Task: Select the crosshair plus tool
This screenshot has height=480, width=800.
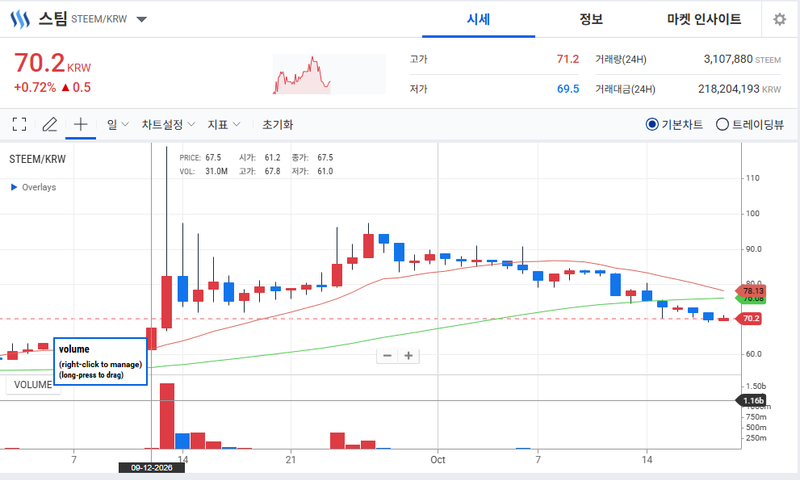Action: [x=81, y=124]
